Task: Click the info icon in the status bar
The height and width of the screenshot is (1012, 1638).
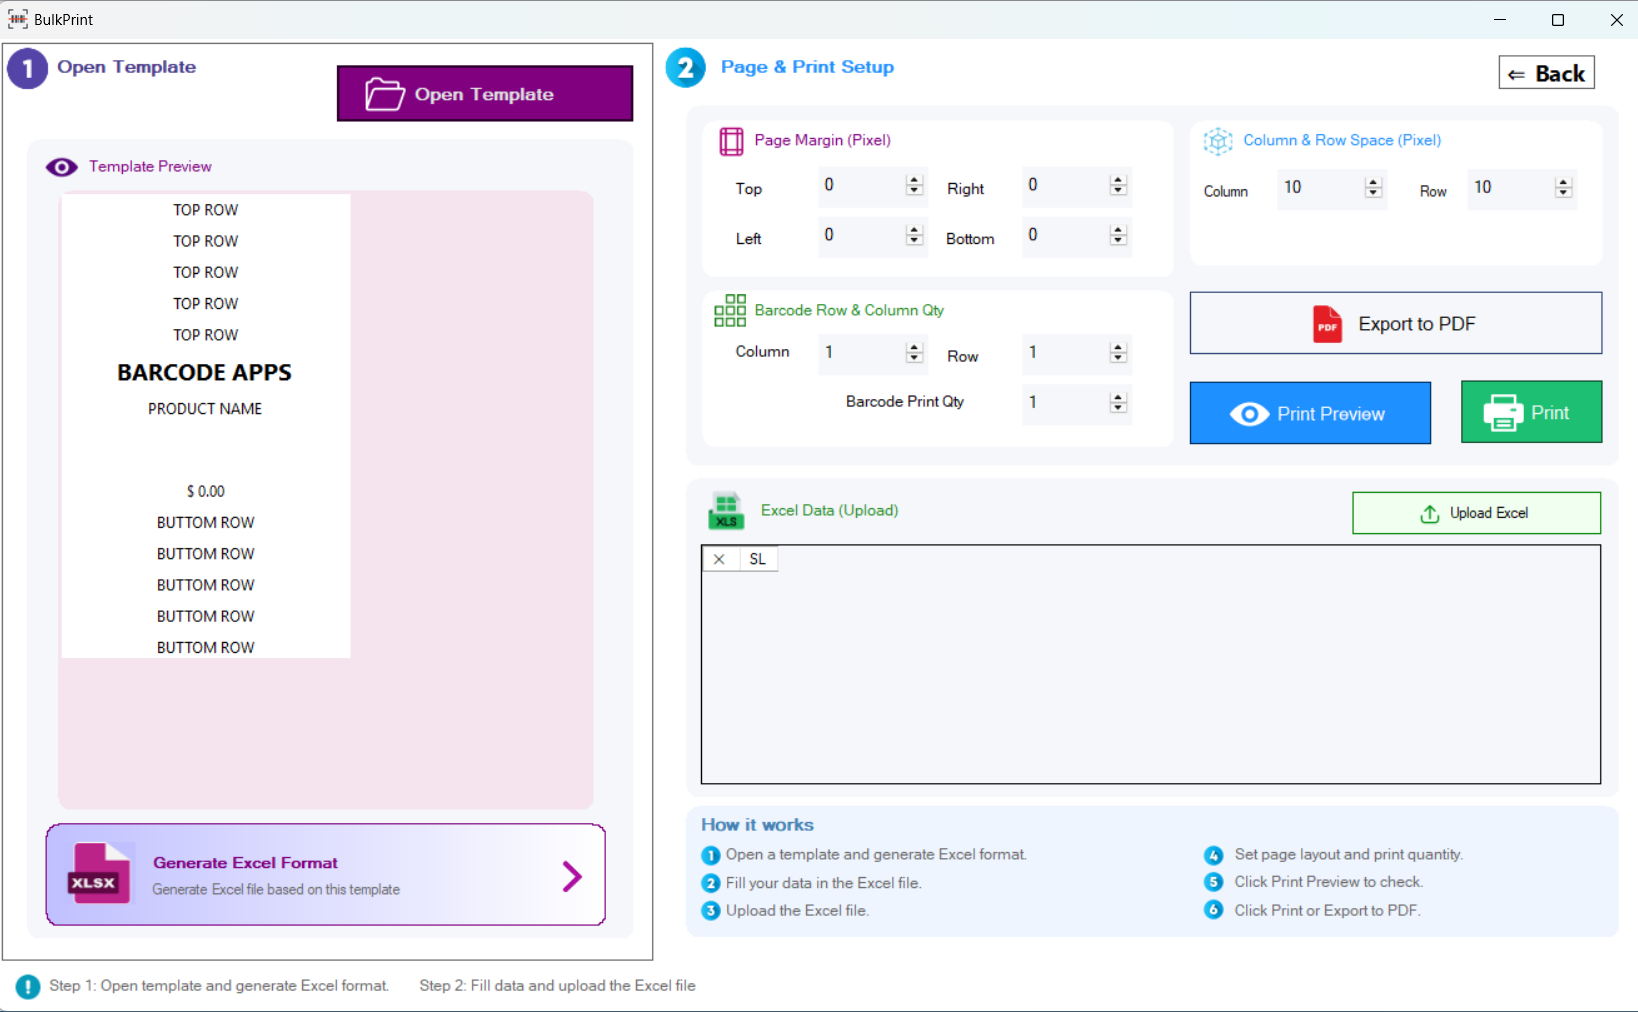Action: pyautogui.click(x=28, y=986)
